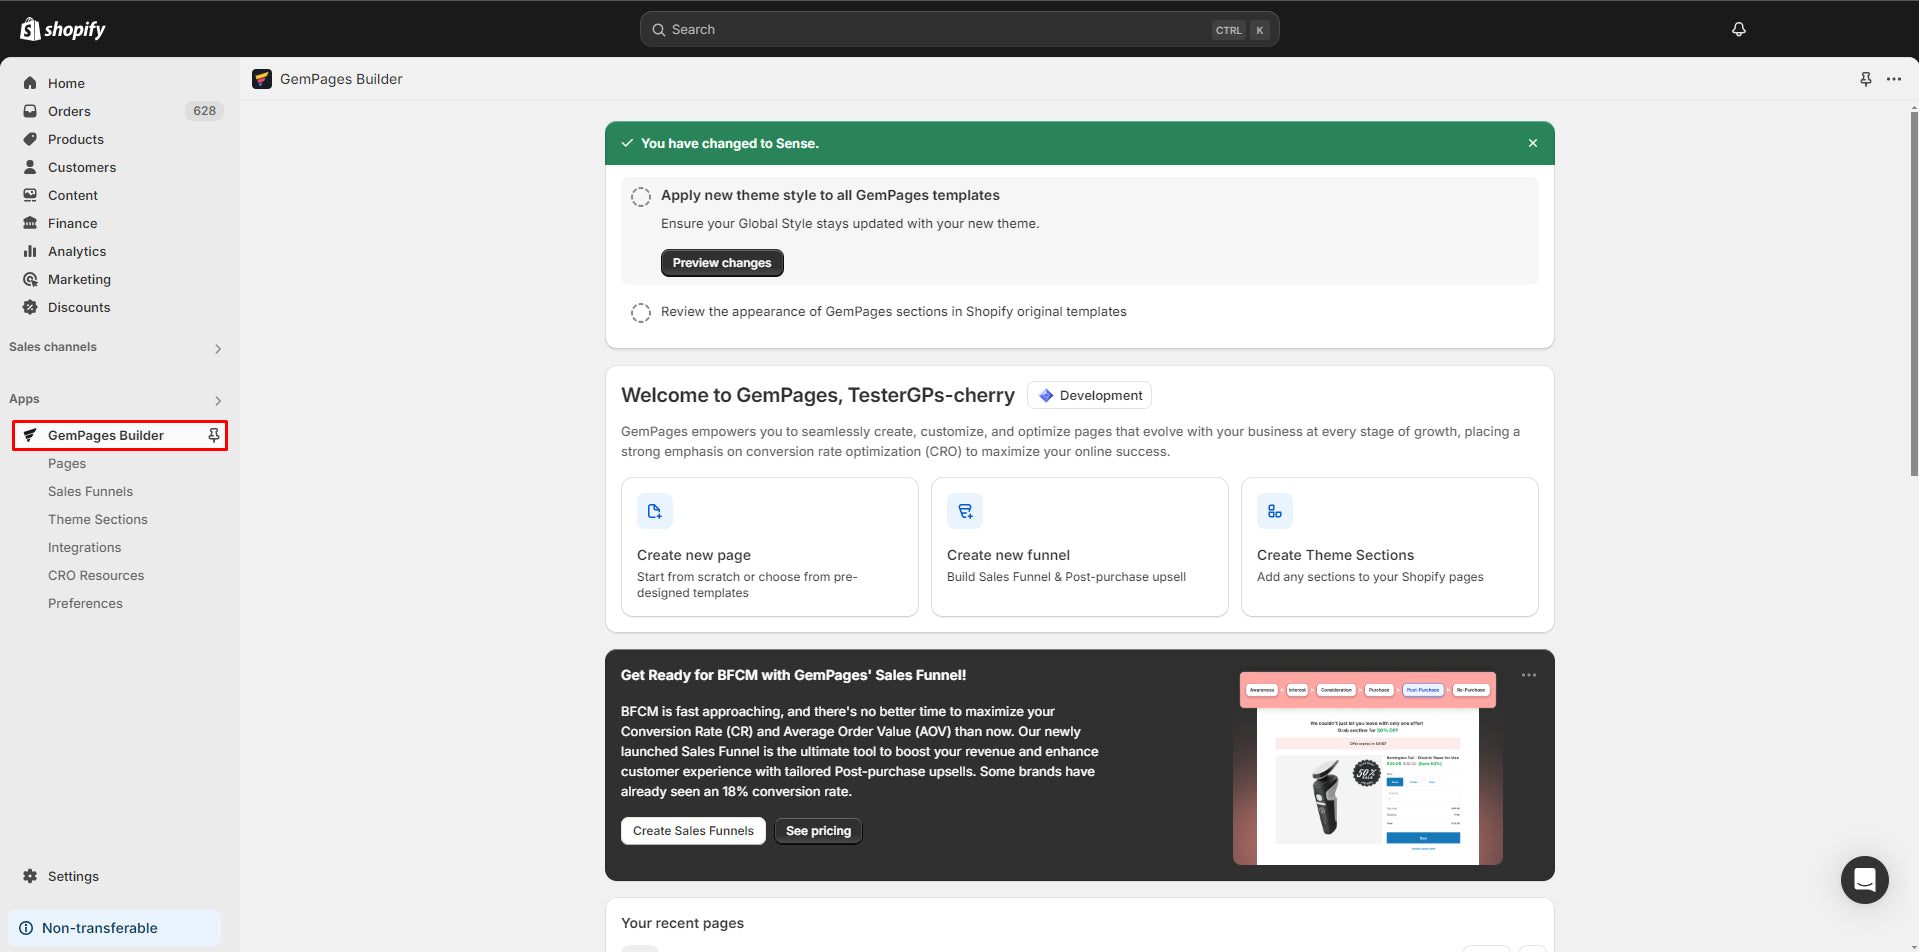Screen dimensions: 1919x952
Task: Click the Shopify logo
Action: point(63,29)
